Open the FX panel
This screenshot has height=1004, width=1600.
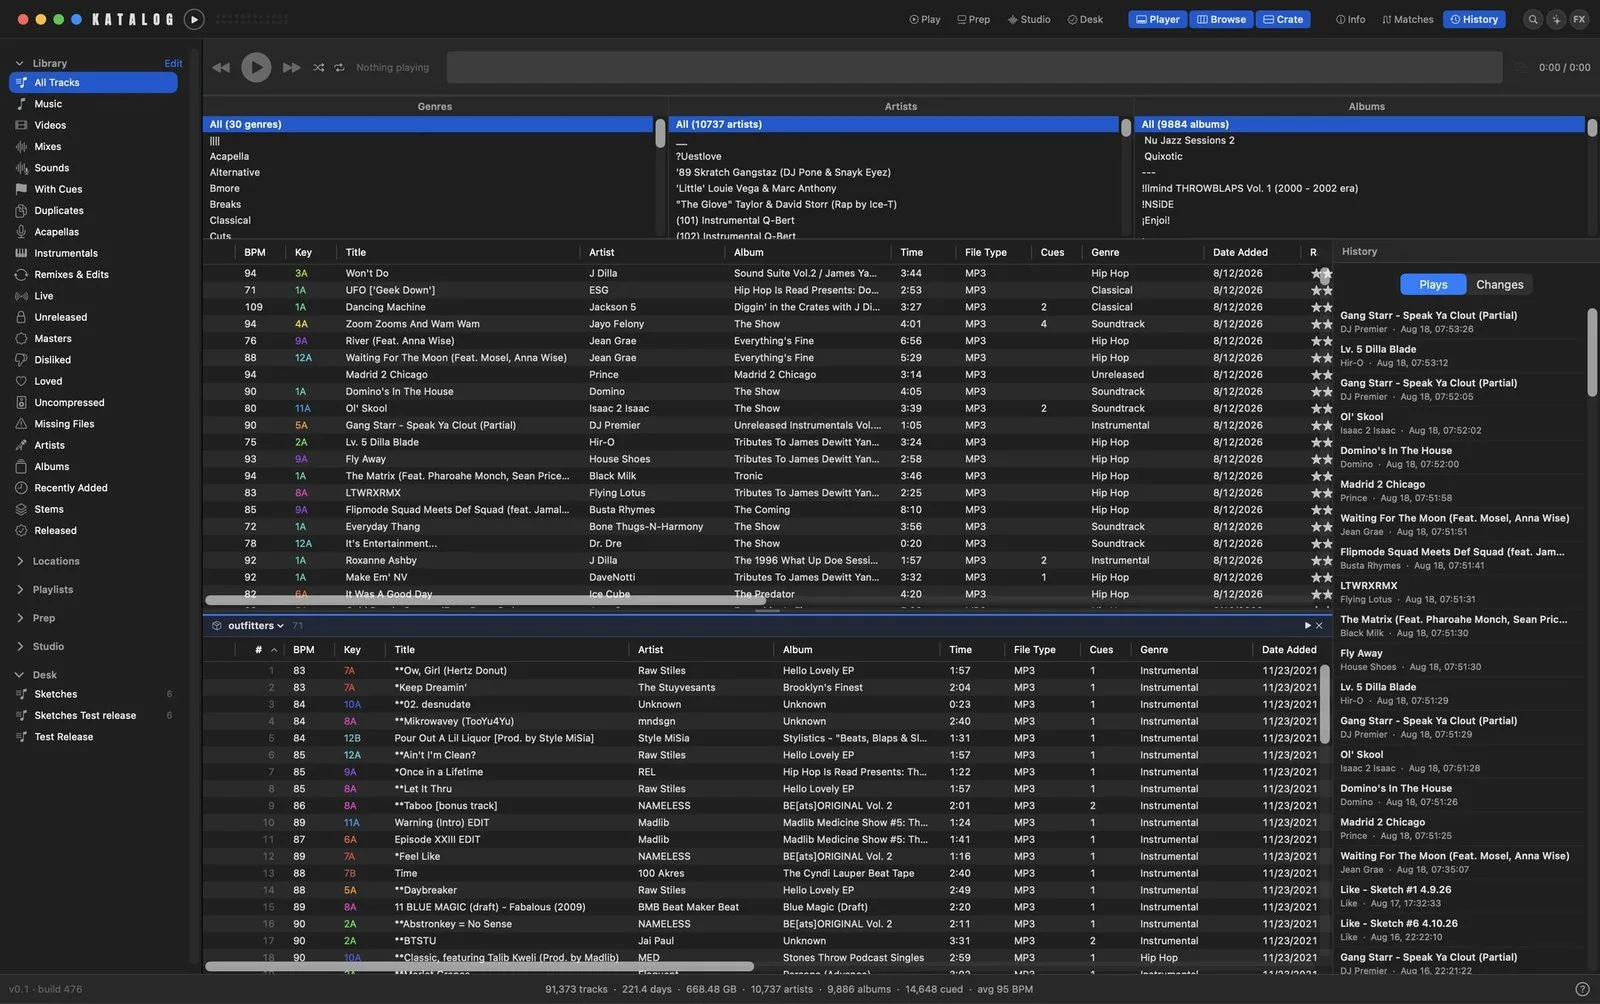coord(1579,19)
